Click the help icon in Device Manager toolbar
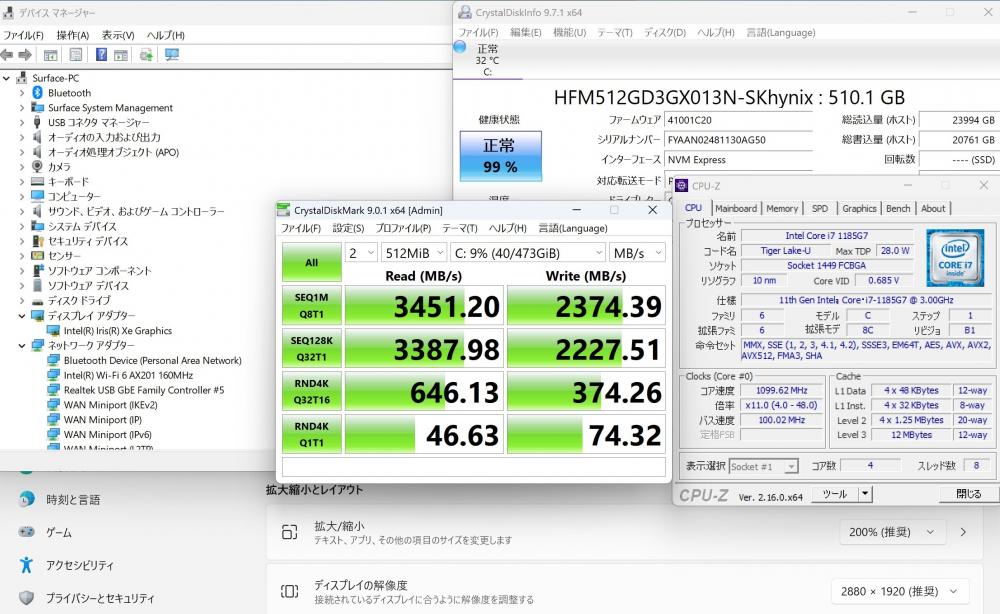Viewport: 1000px width, 614px height. point(101,55)
